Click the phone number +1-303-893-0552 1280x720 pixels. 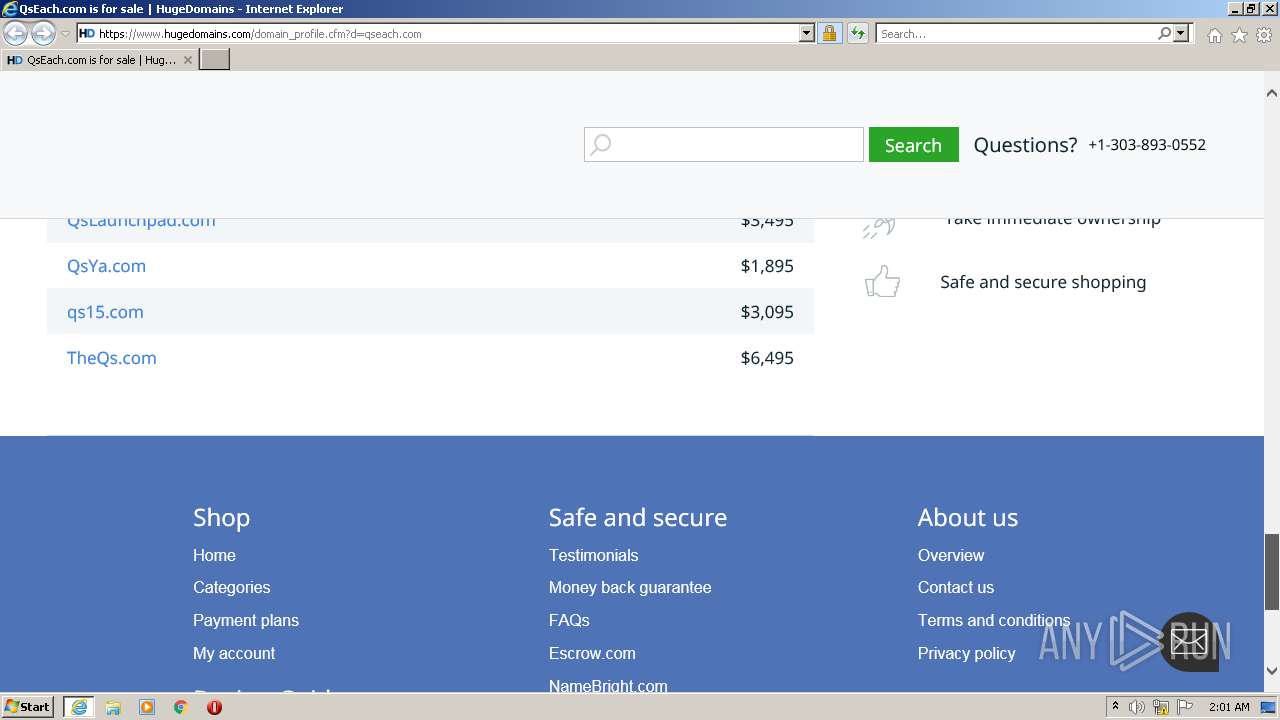click(x=1147, y=144)
